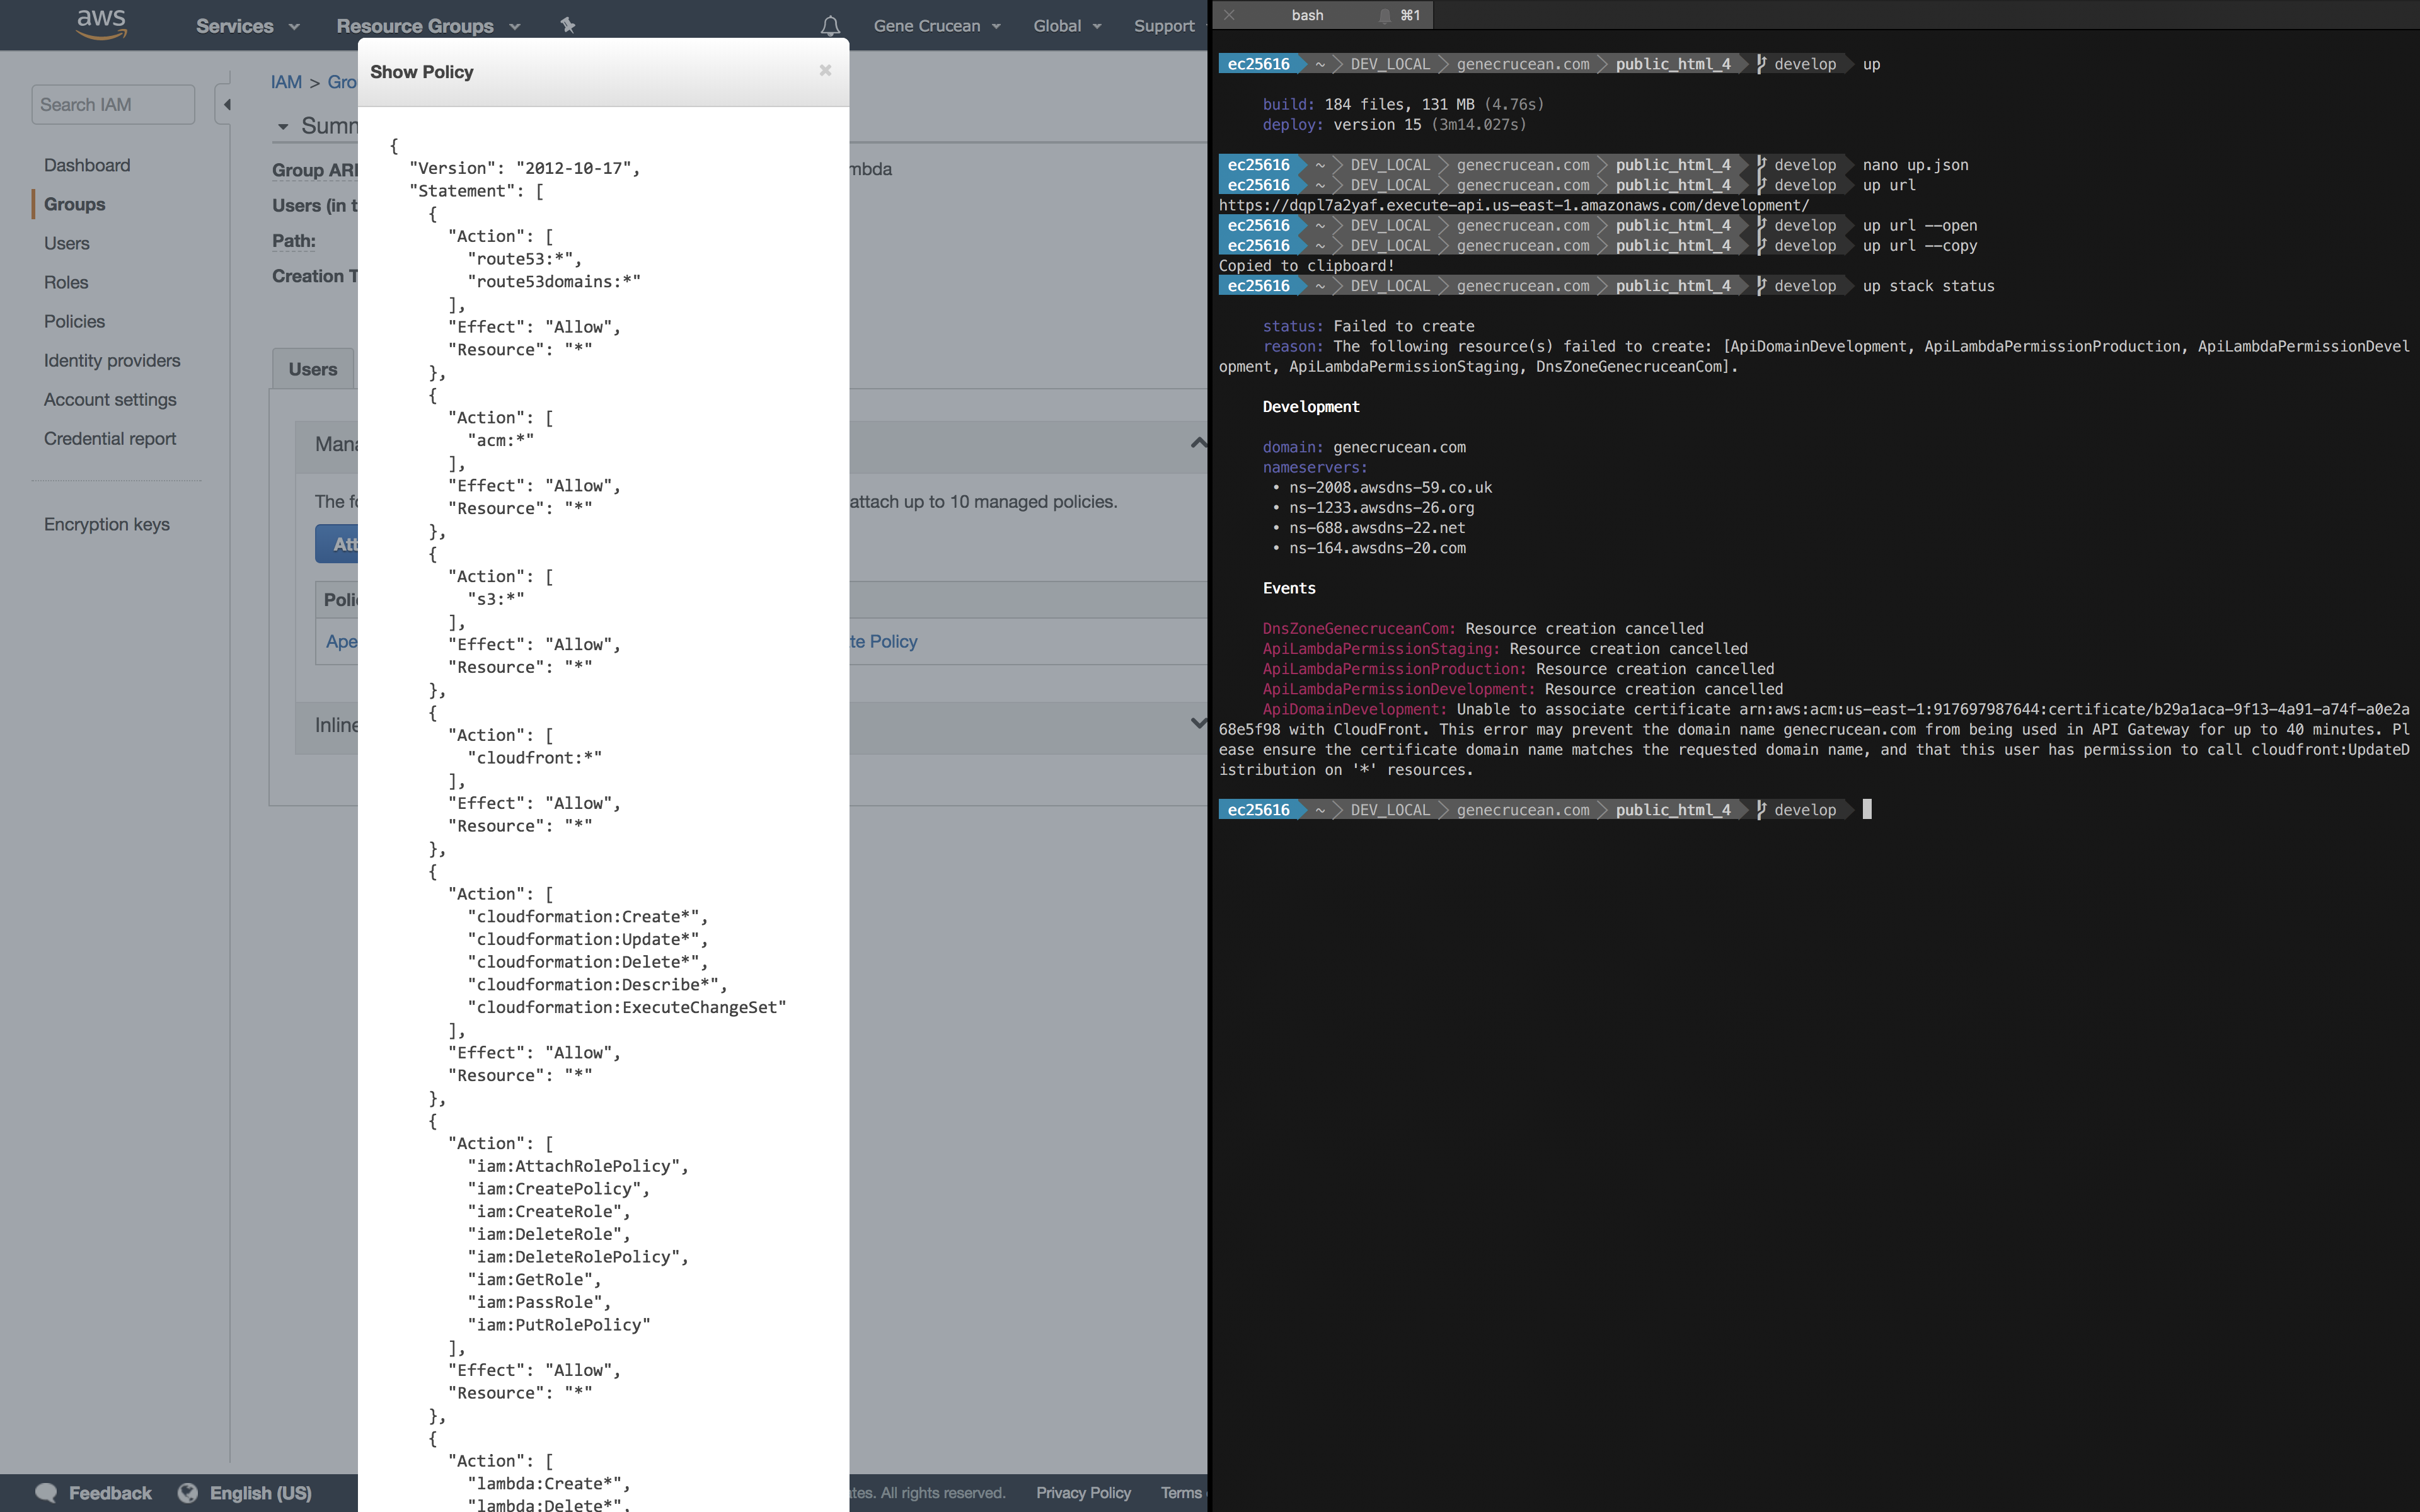Click the pin shortcut icon in AWS header
The width and height of the screenshot is (2420, 1512).
567,25
